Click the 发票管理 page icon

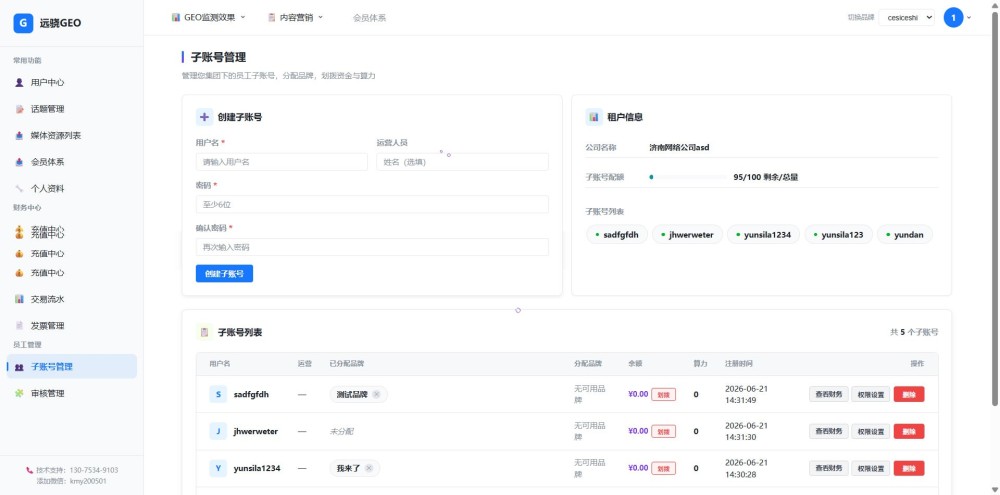(x=19, y=325)
